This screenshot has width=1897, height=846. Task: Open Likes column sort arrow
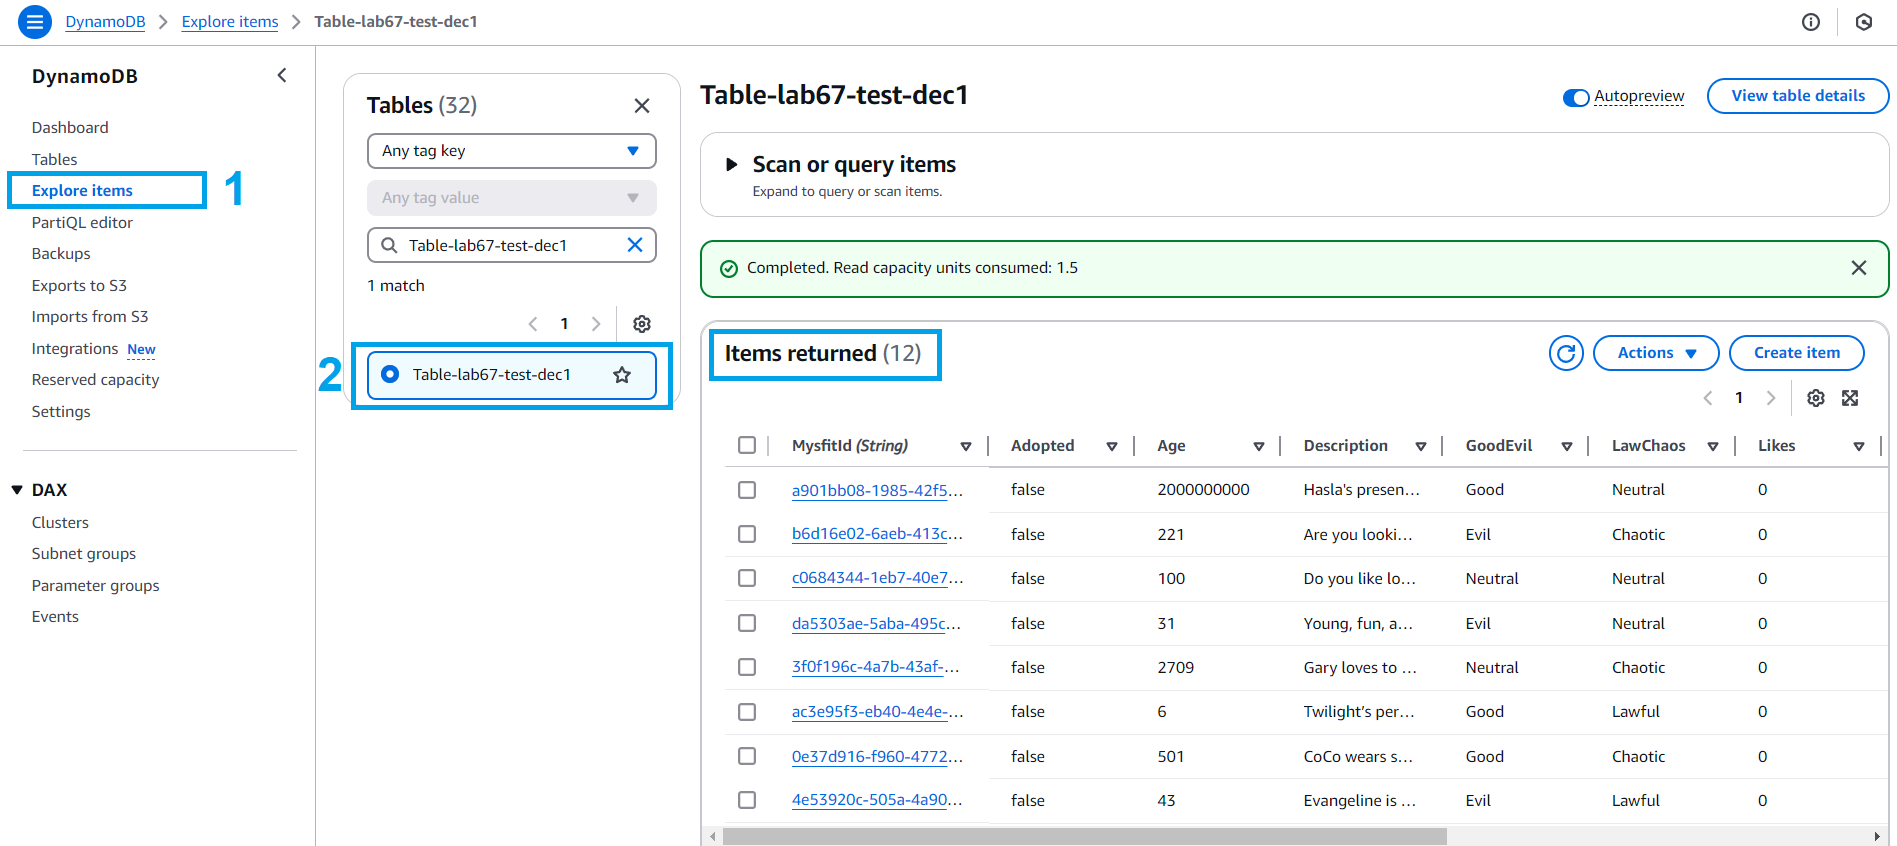coord(1859,447)
